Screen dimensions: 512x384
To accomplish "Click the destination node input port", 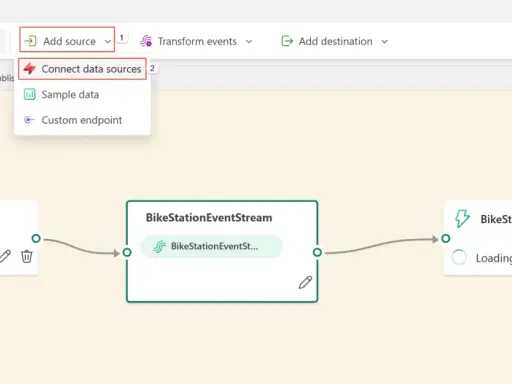I will 446,239.
